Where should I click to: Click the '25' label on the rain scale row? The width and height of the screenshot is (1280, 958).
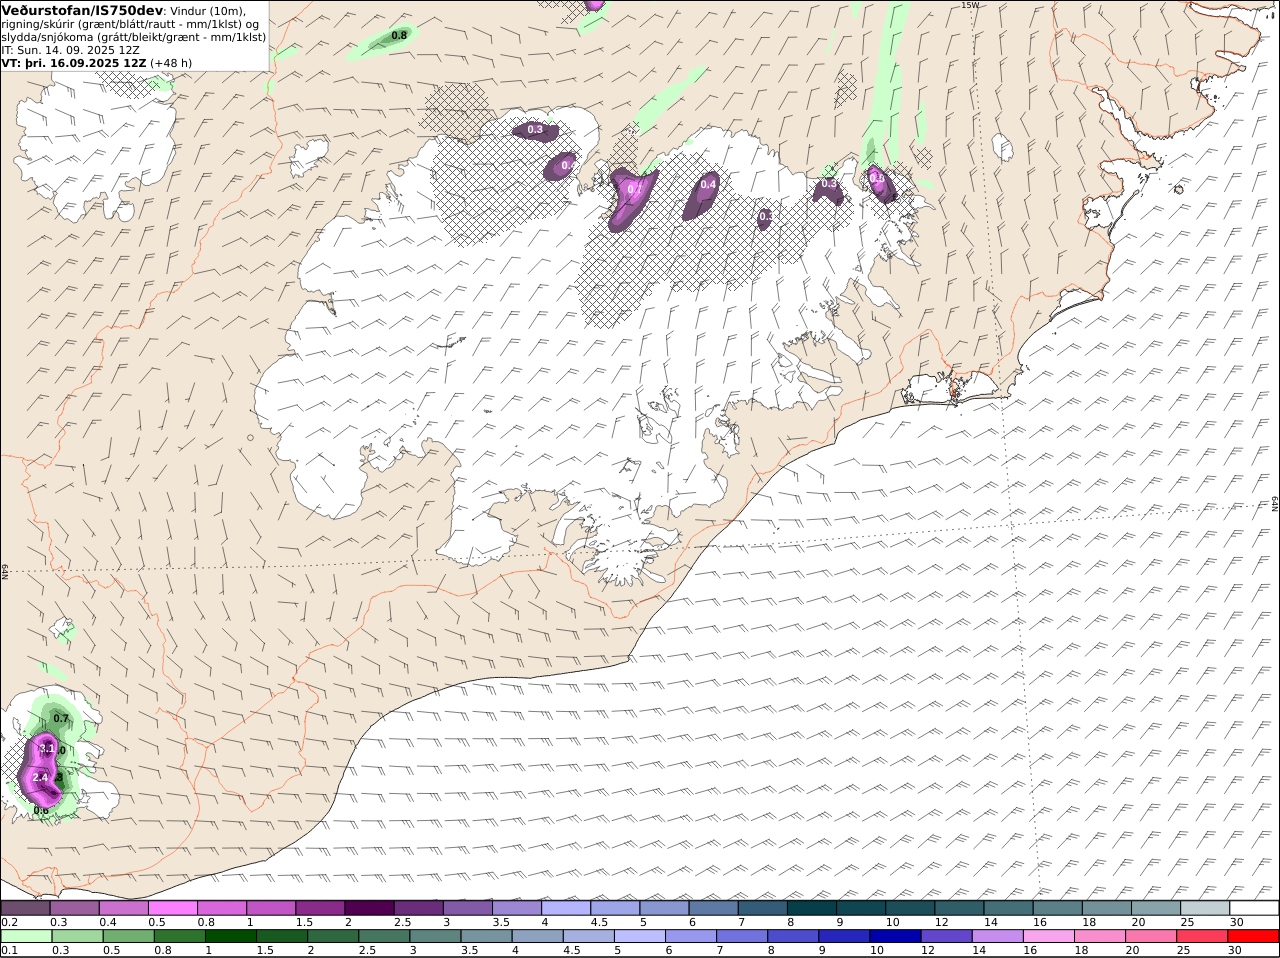click(x=1183, y=950)
